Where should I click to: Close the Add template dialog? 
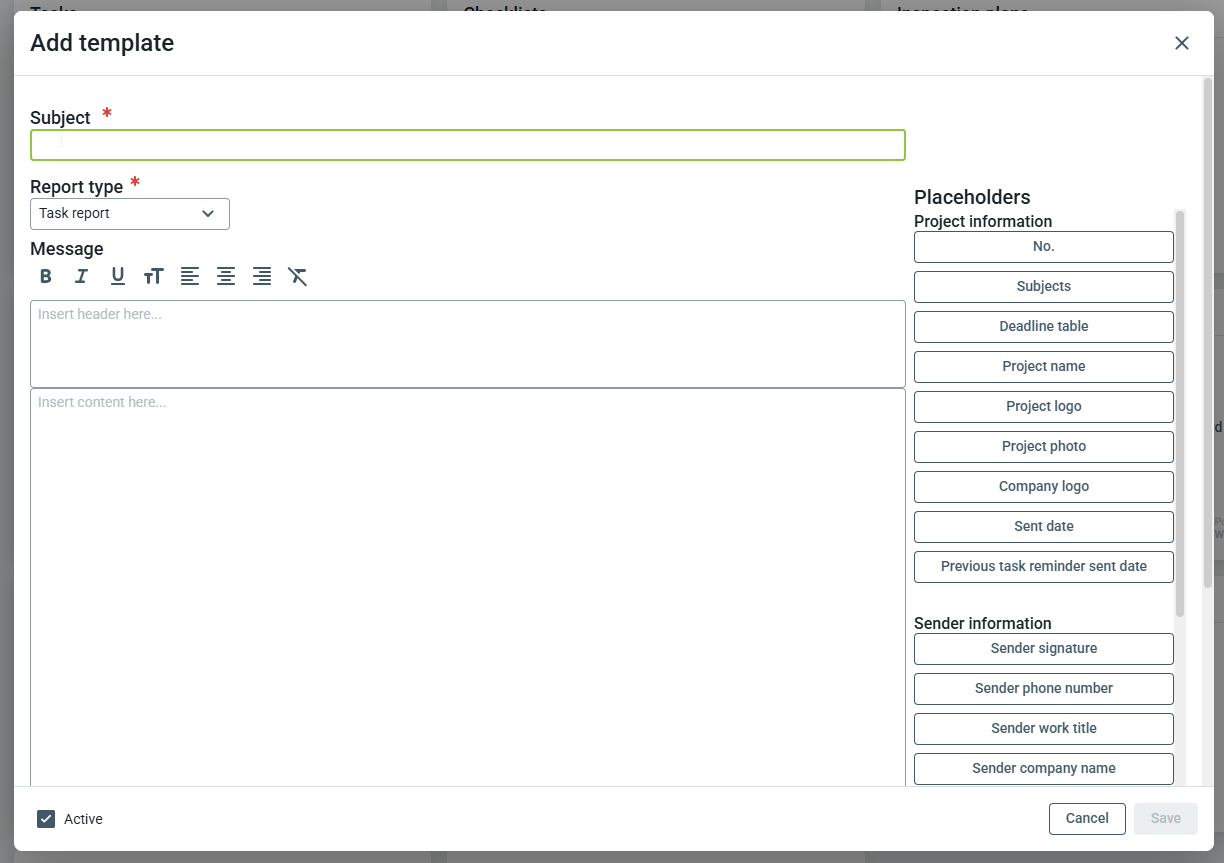click(1182, 43)
